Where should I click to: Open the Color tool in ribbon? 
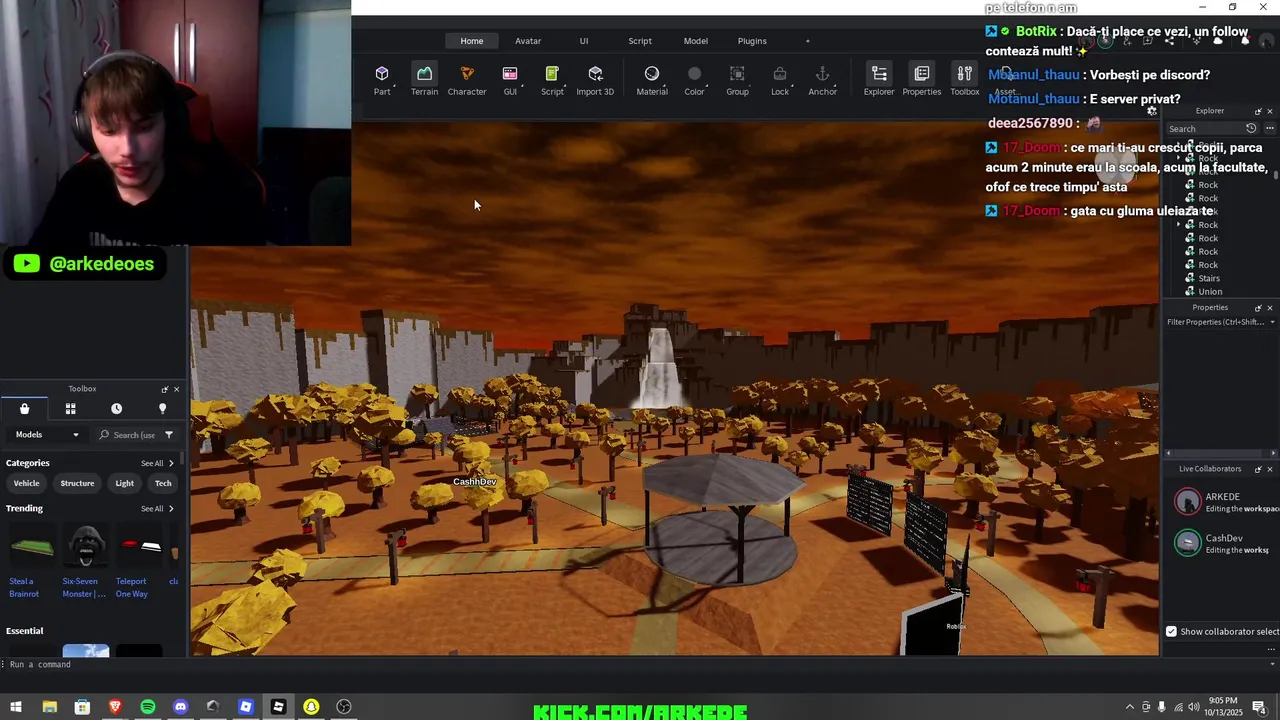pos(694,80)
